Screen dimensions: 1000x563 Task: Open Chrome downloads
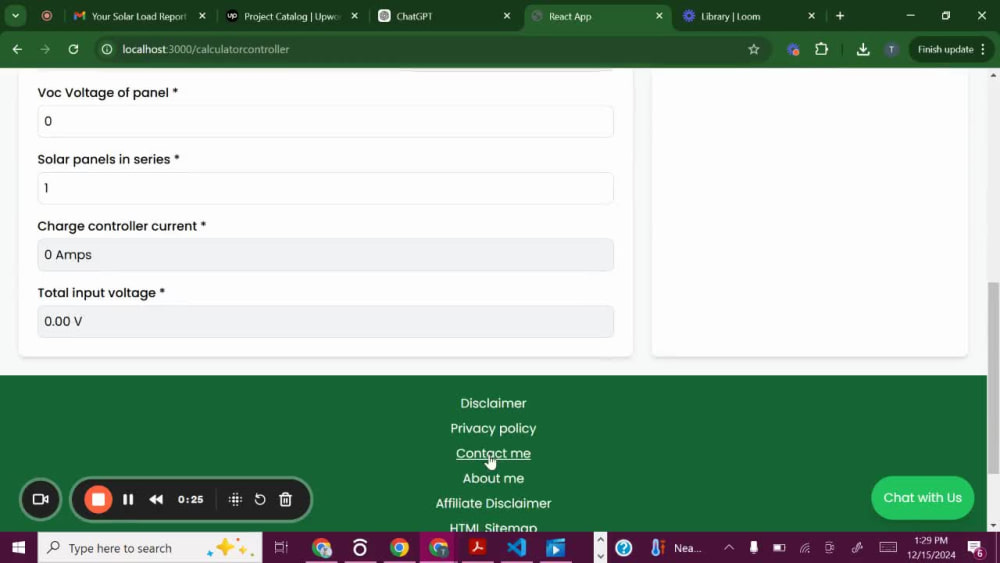[863, 49]
